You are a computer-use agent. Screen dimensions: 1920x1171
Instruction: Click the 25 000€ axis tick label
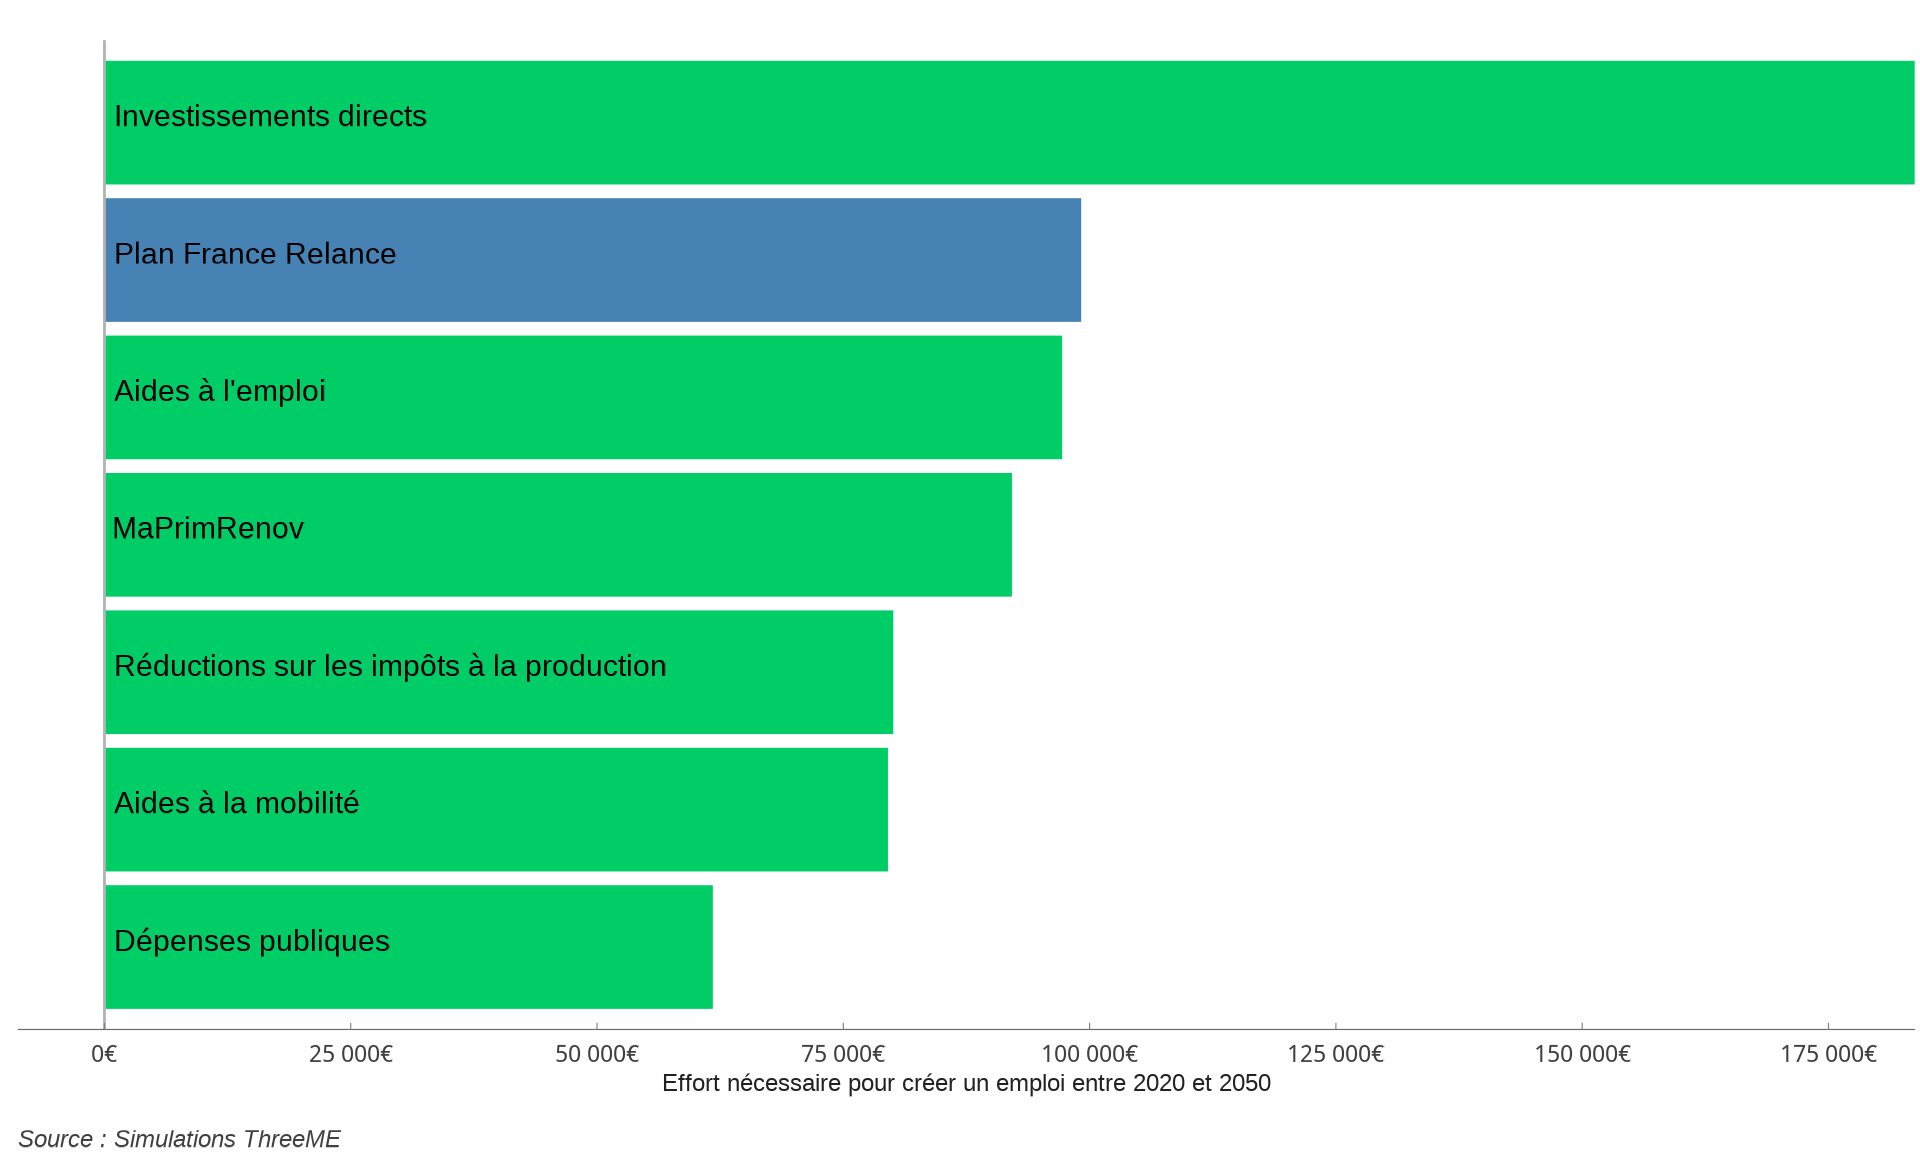(350, 1054)
